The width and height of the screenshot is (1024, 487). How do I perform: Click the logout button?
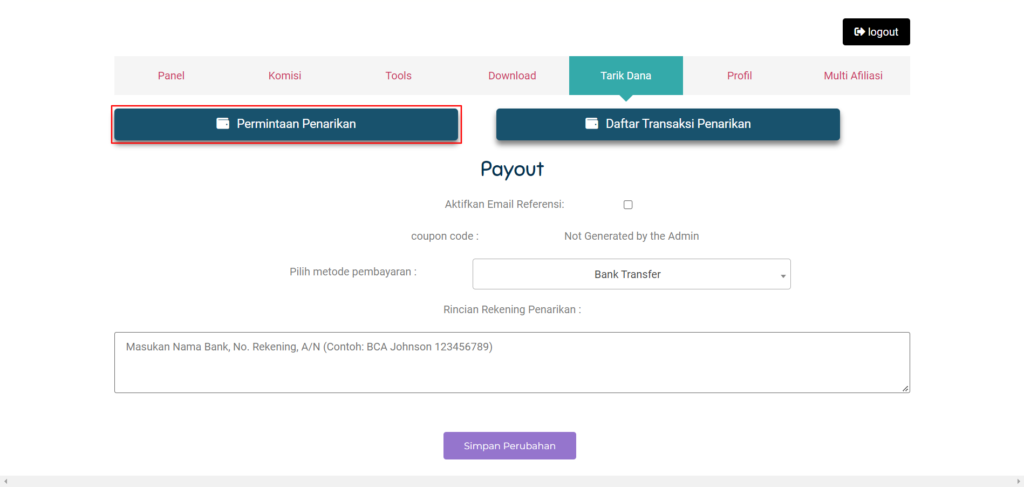(x=876, y=32)
